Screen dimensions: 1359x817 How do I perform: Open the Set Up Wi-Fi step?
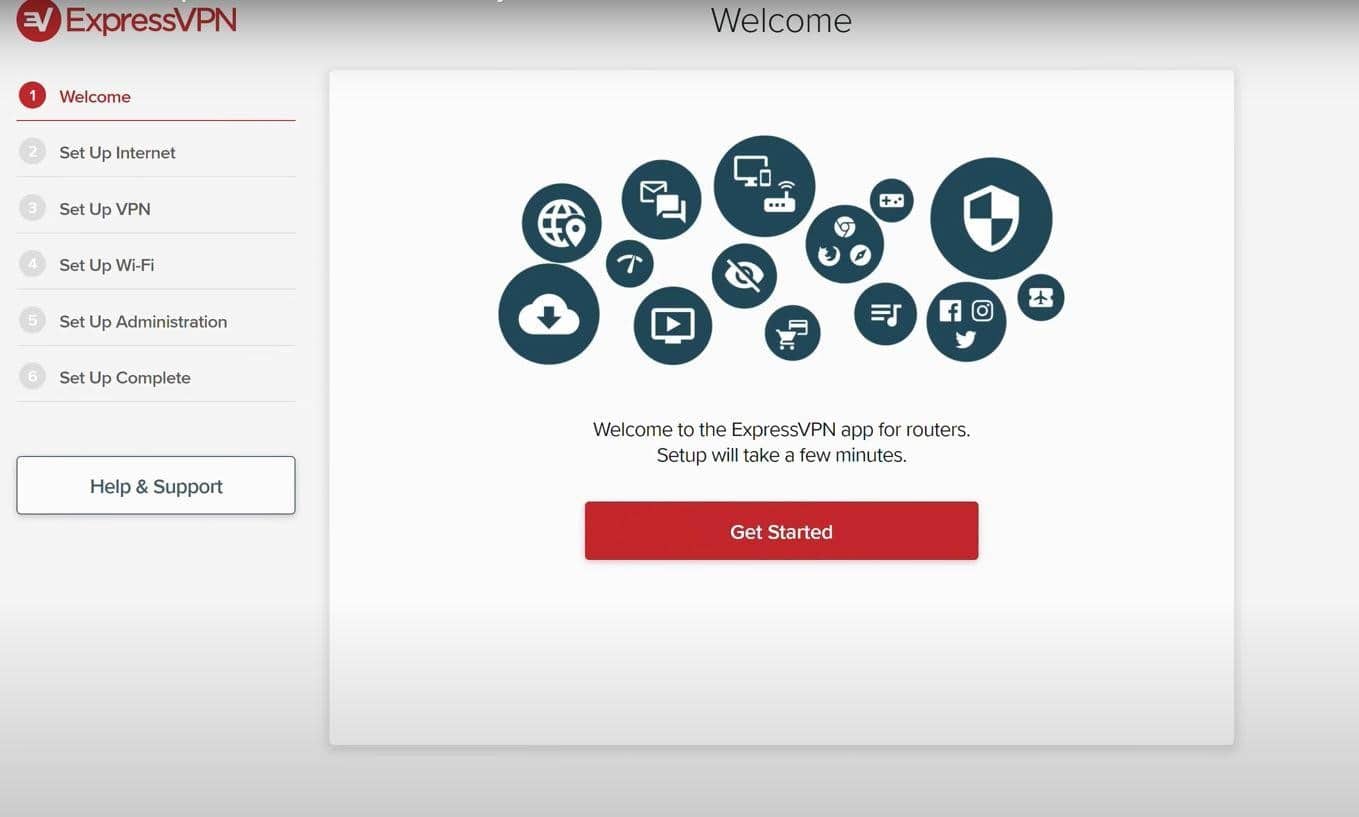pyautogui.click(x=156, y=265)
